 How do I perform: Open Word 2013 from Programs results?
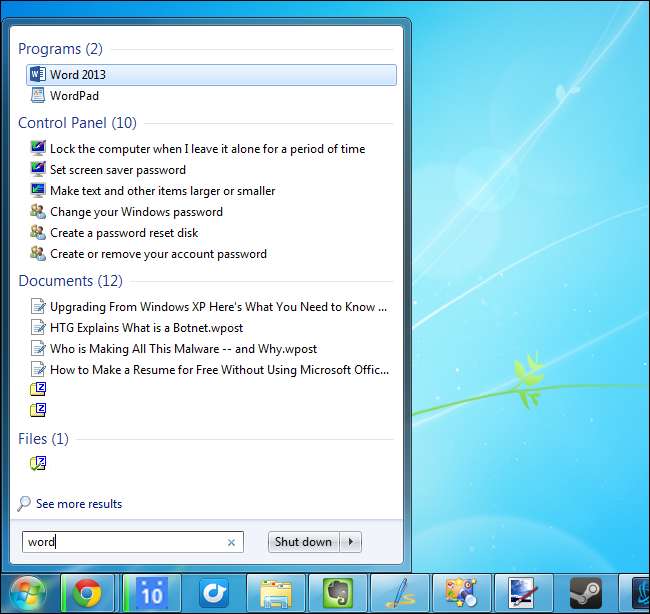coord(78,75)
